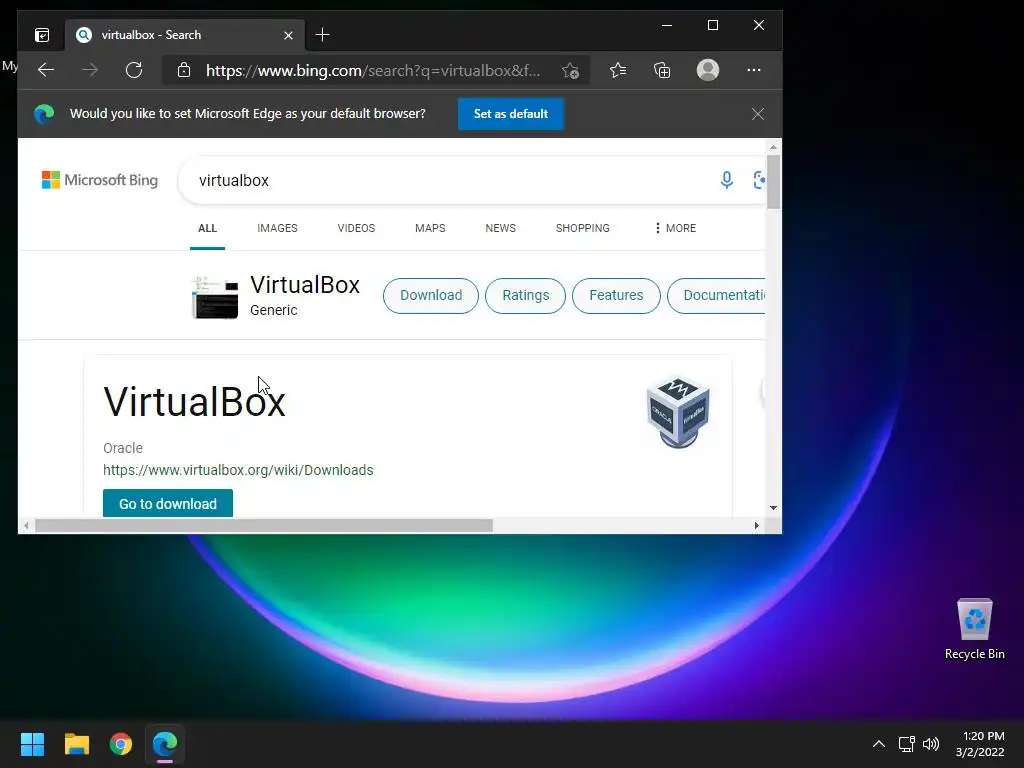The width and height of the screenshot is (1024, 768).
Task: Click the scroll up arrow
Action: pyautogui.click(x=773, y=147)
